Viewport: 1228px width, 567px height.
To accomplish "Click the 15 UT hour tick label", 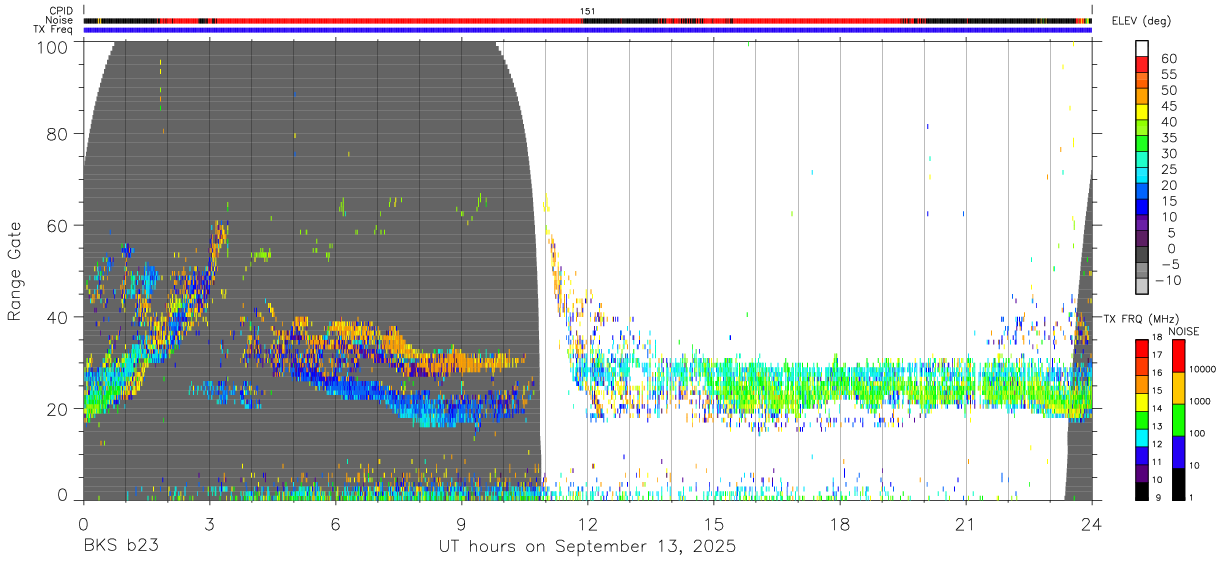I will point(714,523).
